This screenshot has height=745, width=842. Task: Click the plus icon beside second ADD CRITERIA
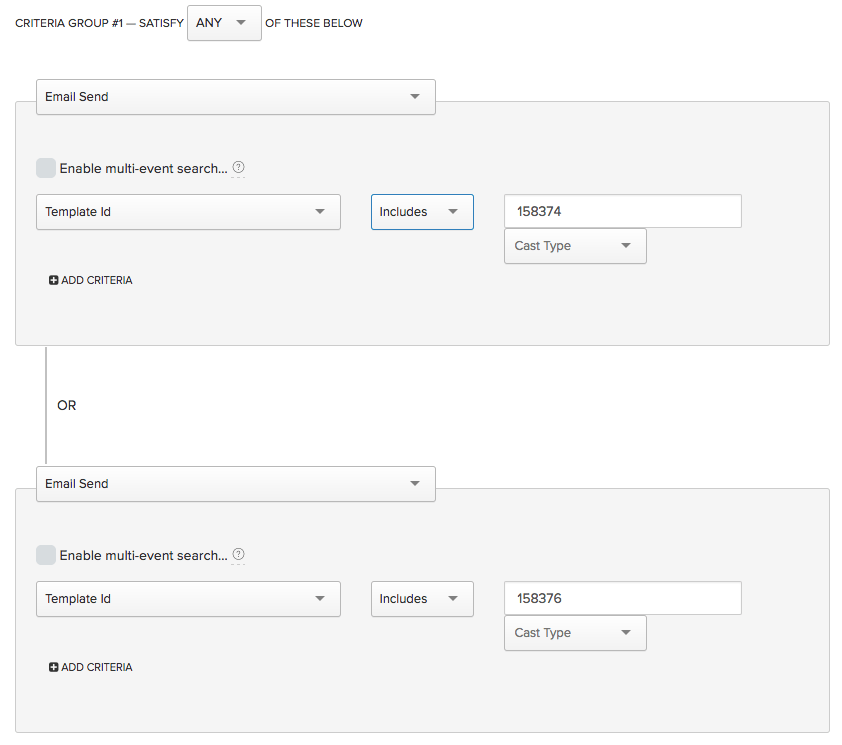(53, 667)
